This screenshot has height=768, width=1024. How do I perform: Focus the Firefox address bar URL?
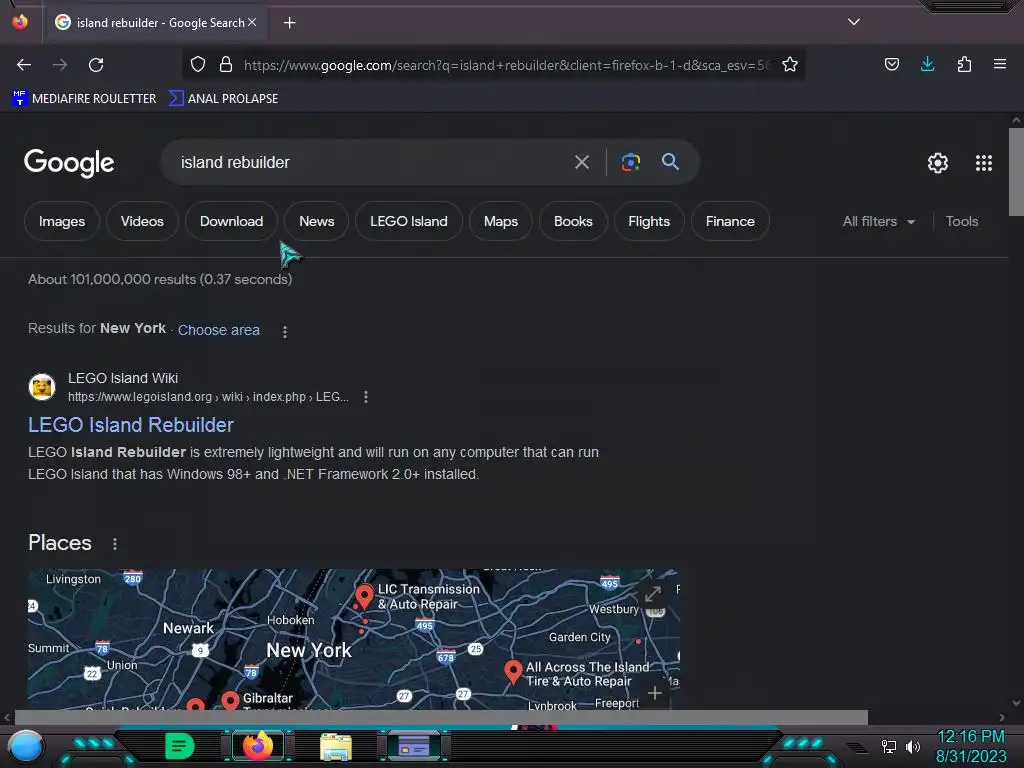point(507,65)
